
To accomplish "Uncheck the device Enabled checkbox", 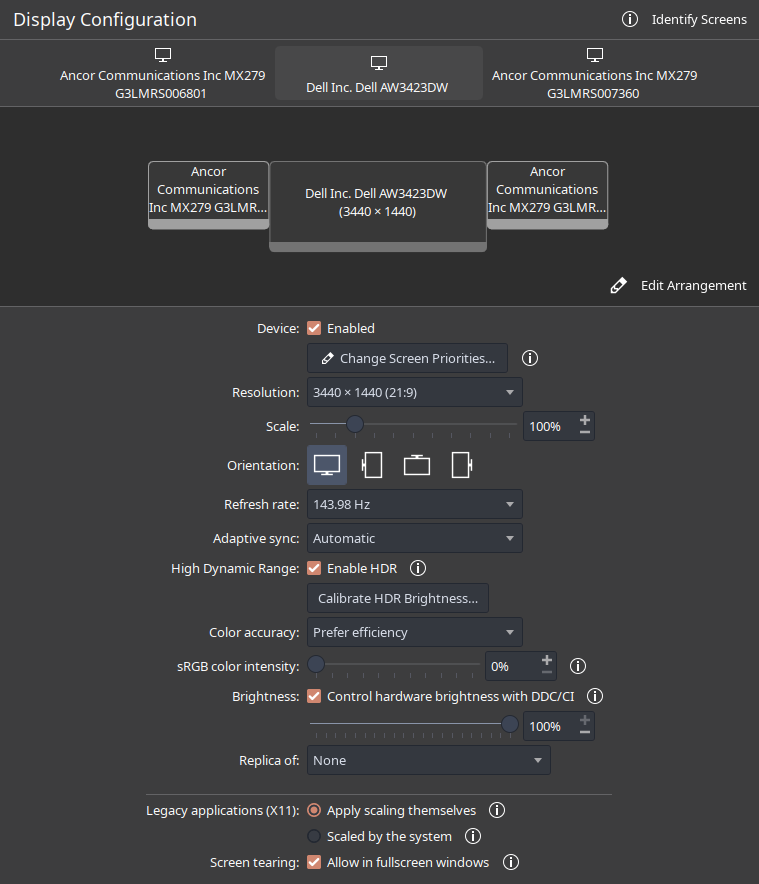I will 314,328.
